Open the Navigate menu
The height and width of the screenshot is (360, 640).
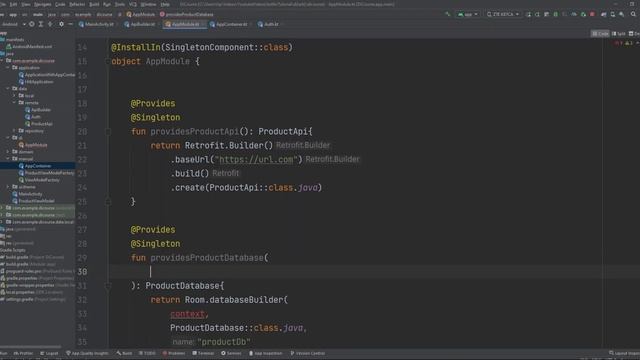click(x=42, y=4)
